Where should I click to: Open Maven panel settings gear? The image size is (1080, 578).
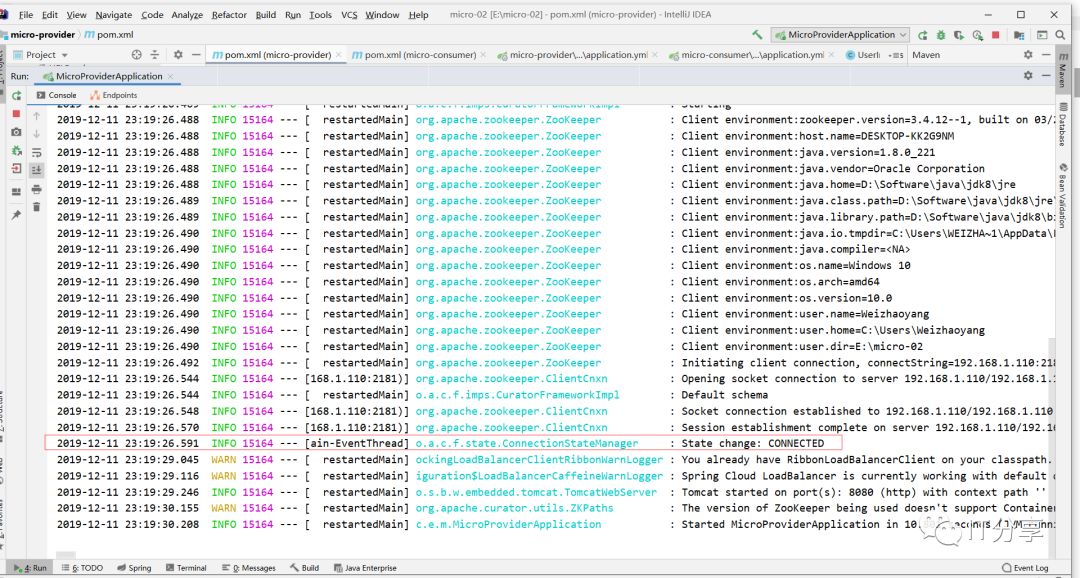pos(1028,54)
